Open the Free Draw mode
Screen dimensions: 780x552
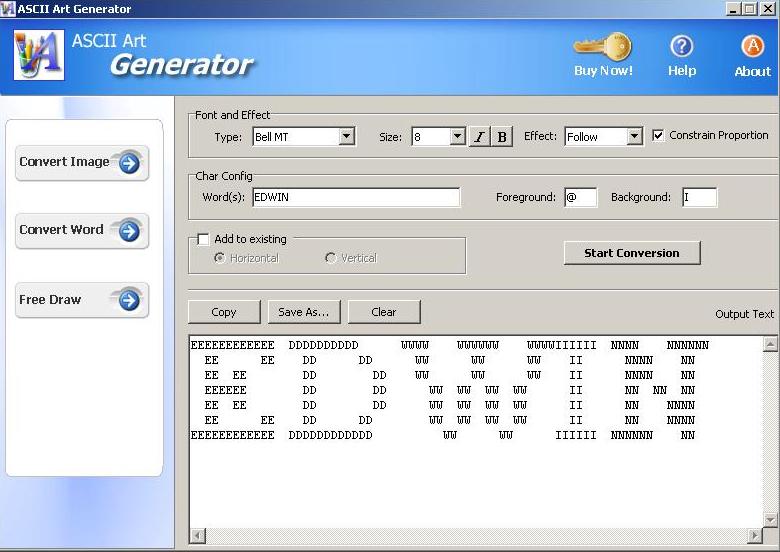(x=82, y=300)
